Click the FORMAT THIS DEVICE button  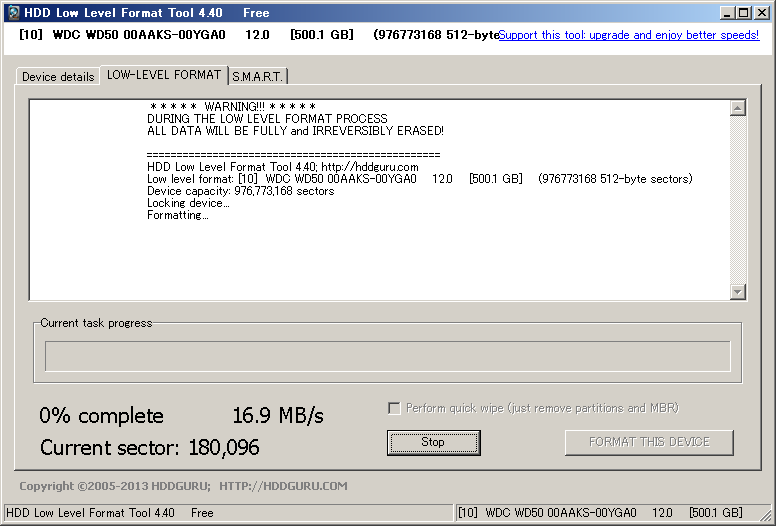tap(649, 442)
